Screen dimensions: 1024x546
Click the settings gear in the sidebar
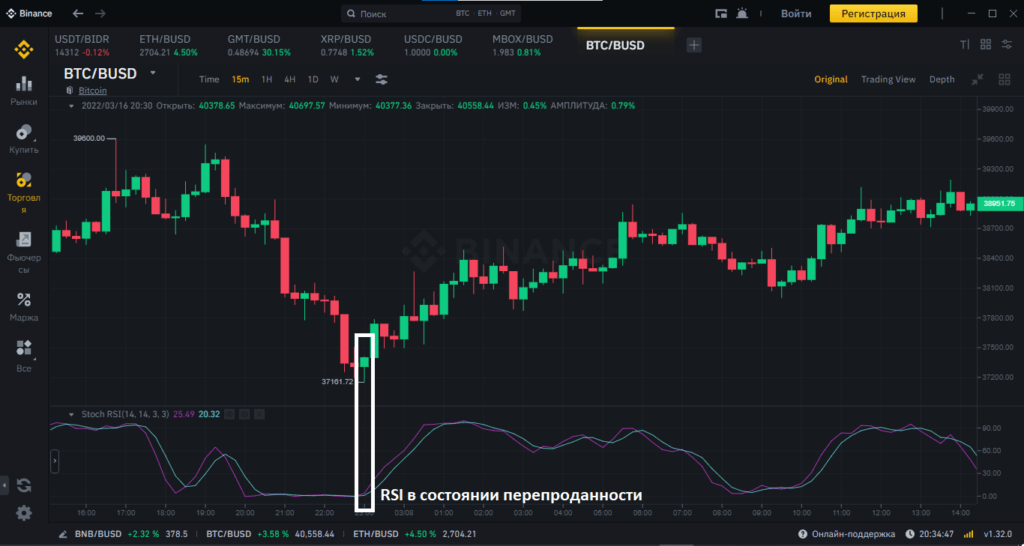(24, 513)
